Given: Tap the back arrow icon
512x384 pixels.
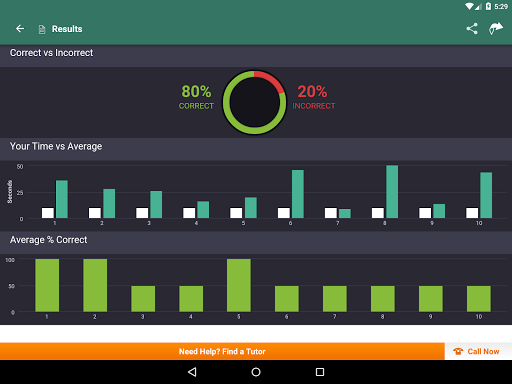Looking at the screenshot, I should [x=20, y=29].
